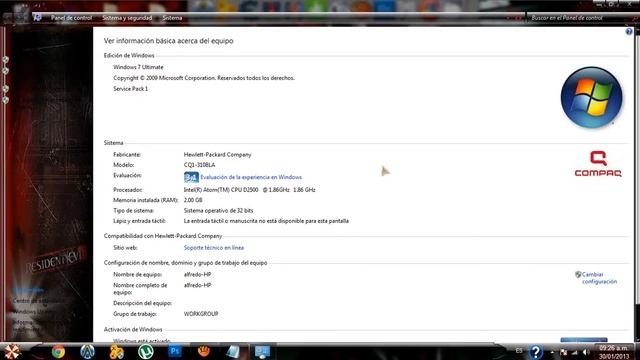
Task: Select the System control panel taskbar item
Action: pos(262,351)
